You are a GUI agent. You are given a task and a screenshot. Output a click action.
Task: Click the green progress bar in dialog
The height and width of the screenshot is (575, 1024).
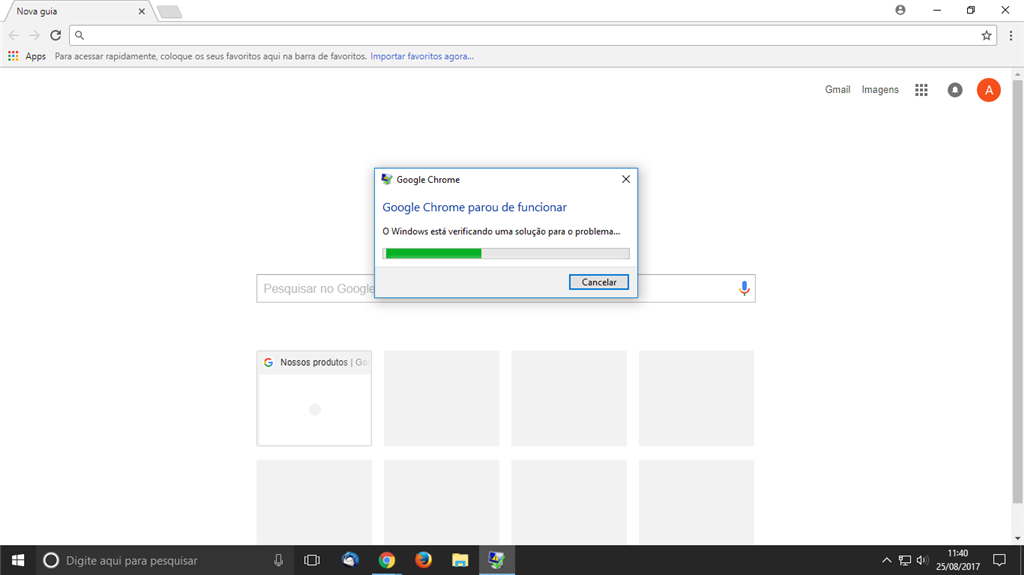coord(506,254)
